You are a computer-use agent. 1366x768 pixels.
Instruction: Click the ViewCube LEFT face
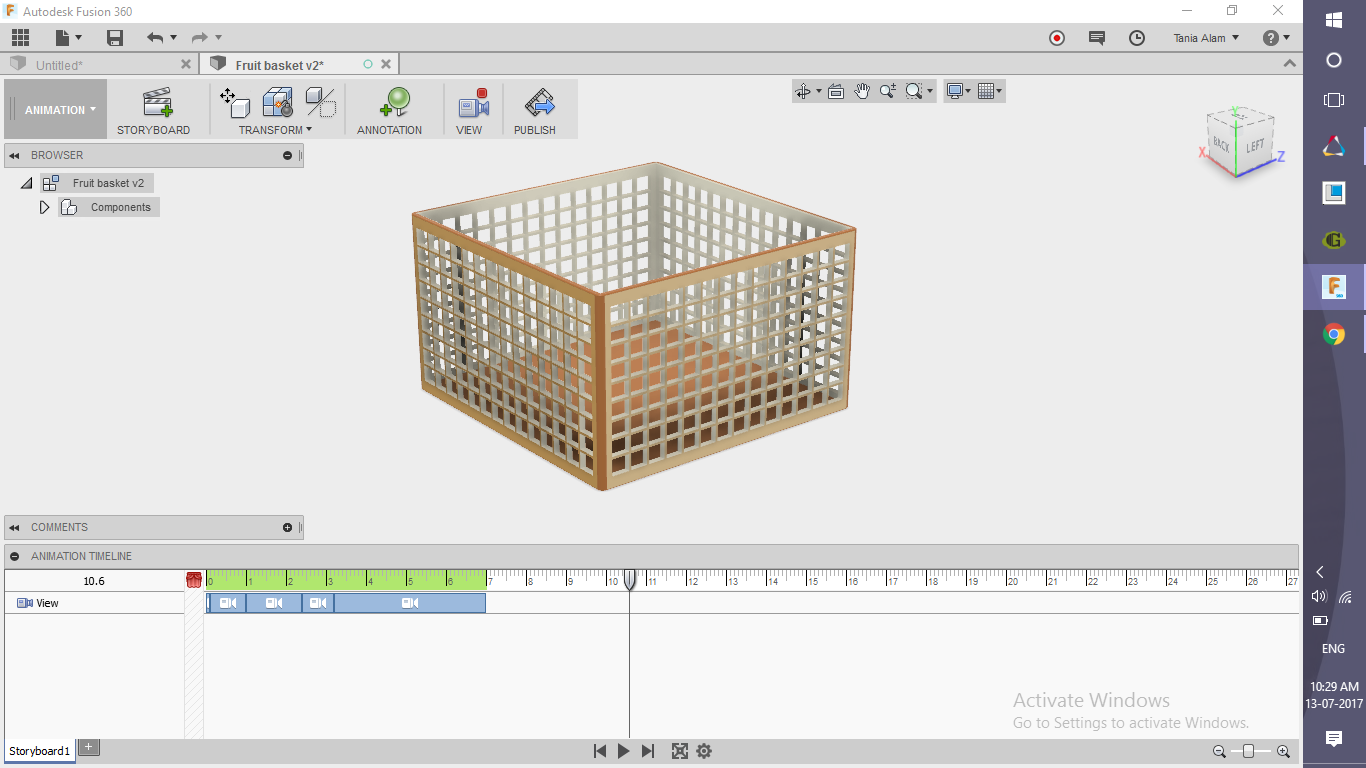point(1256,146)
